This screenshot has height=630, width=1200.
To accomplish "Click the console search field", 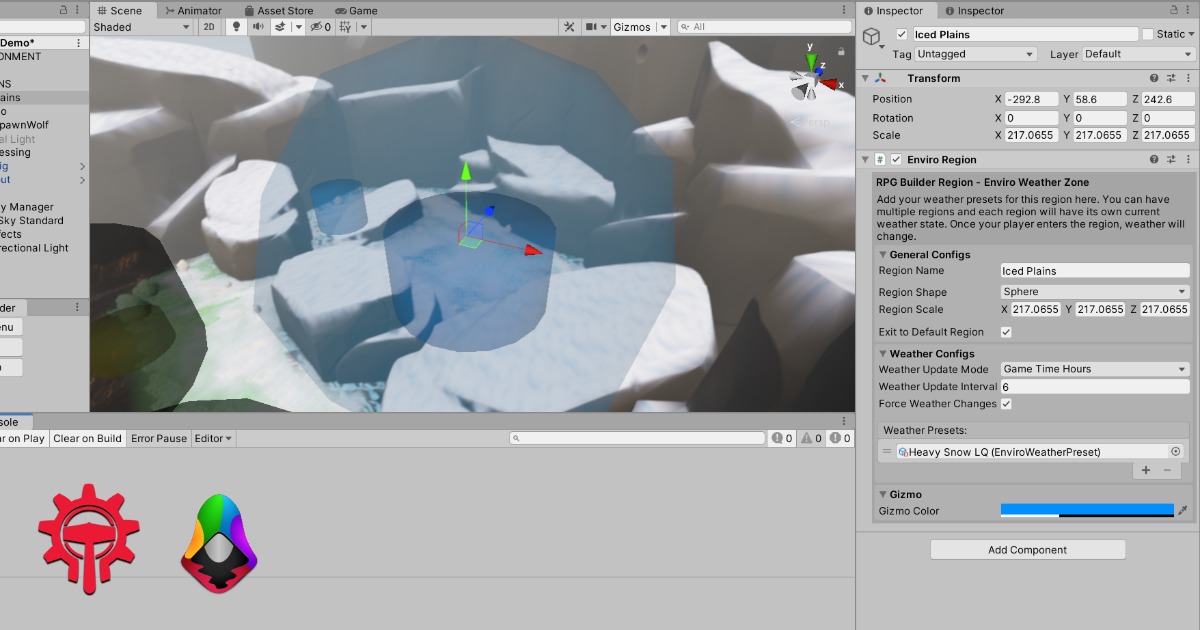I will [x=637, y=438].
